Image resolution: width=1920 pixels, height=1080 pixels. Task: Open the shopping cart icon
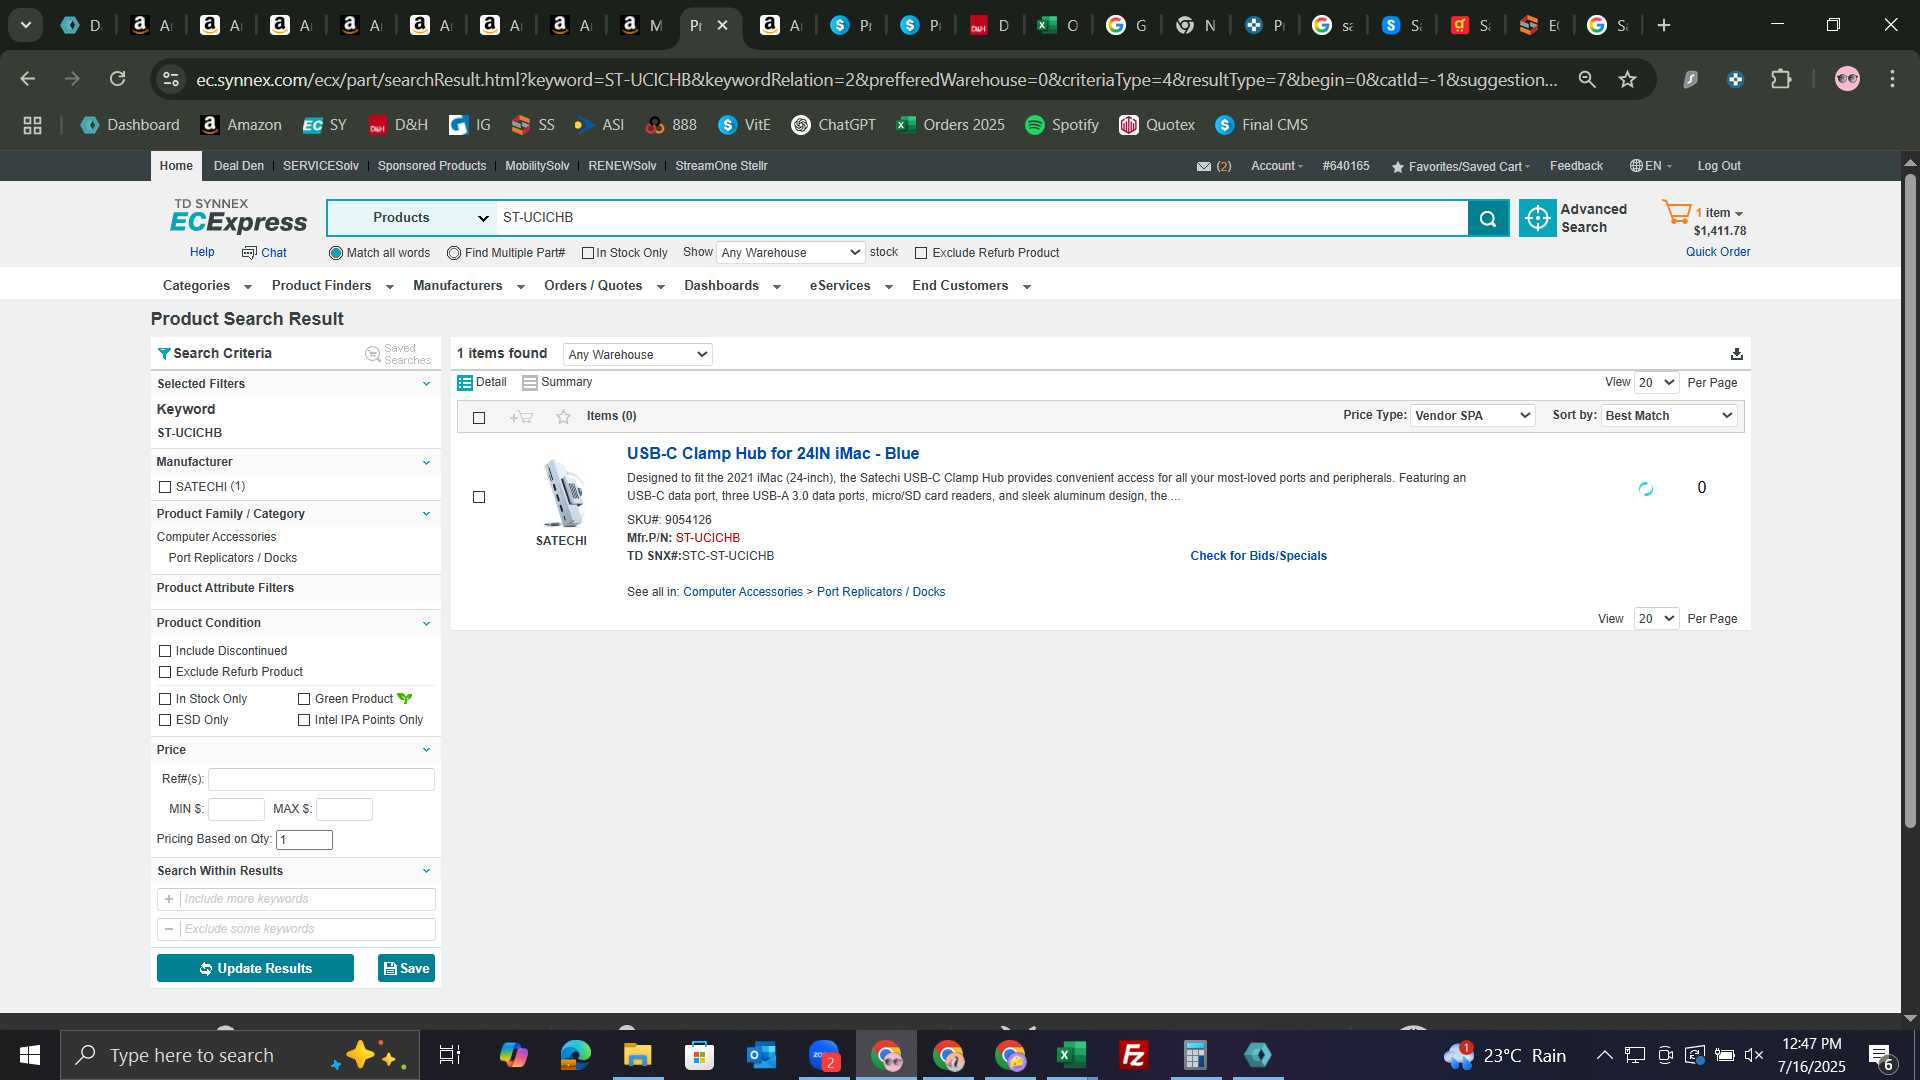1677,213
